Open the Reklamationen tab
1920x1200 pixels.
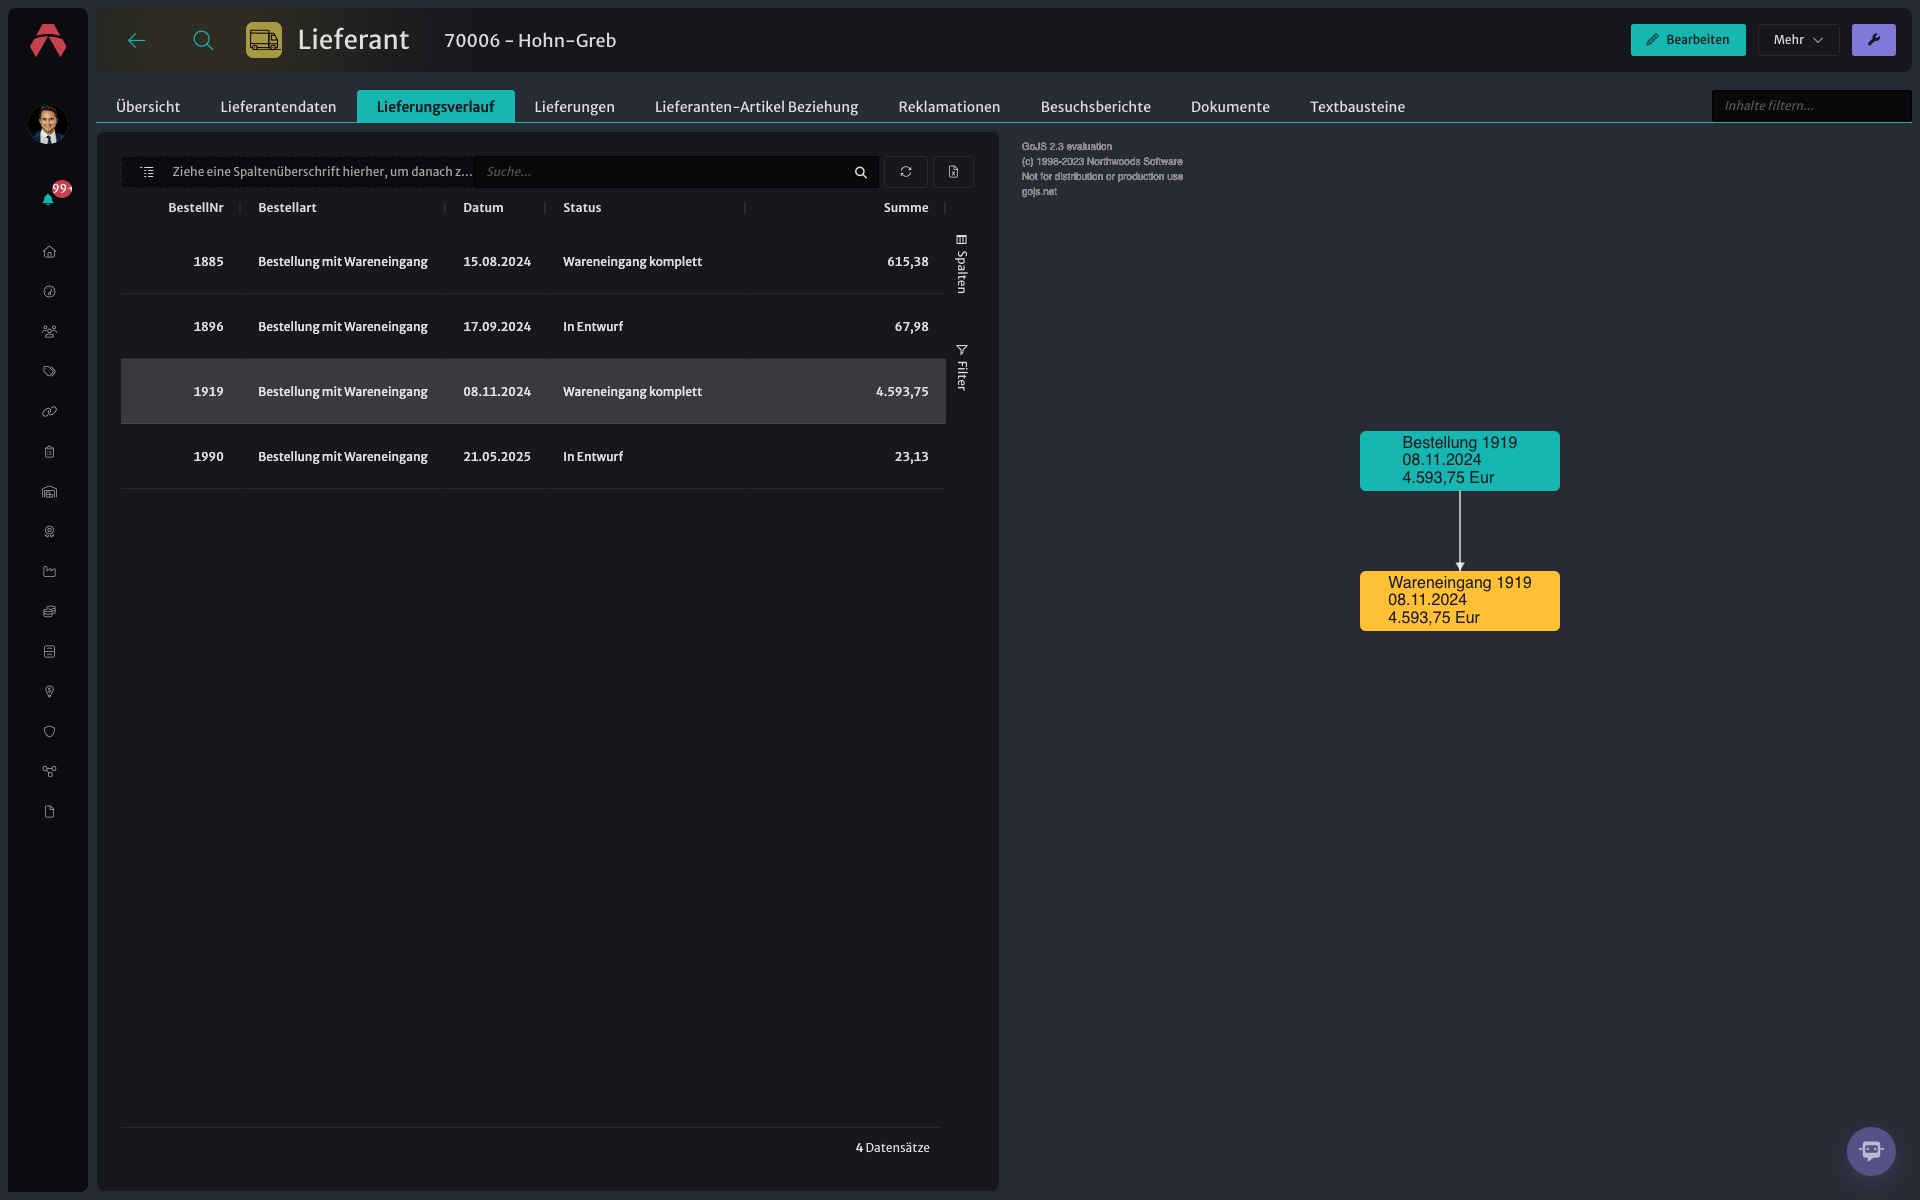(949, 107)
